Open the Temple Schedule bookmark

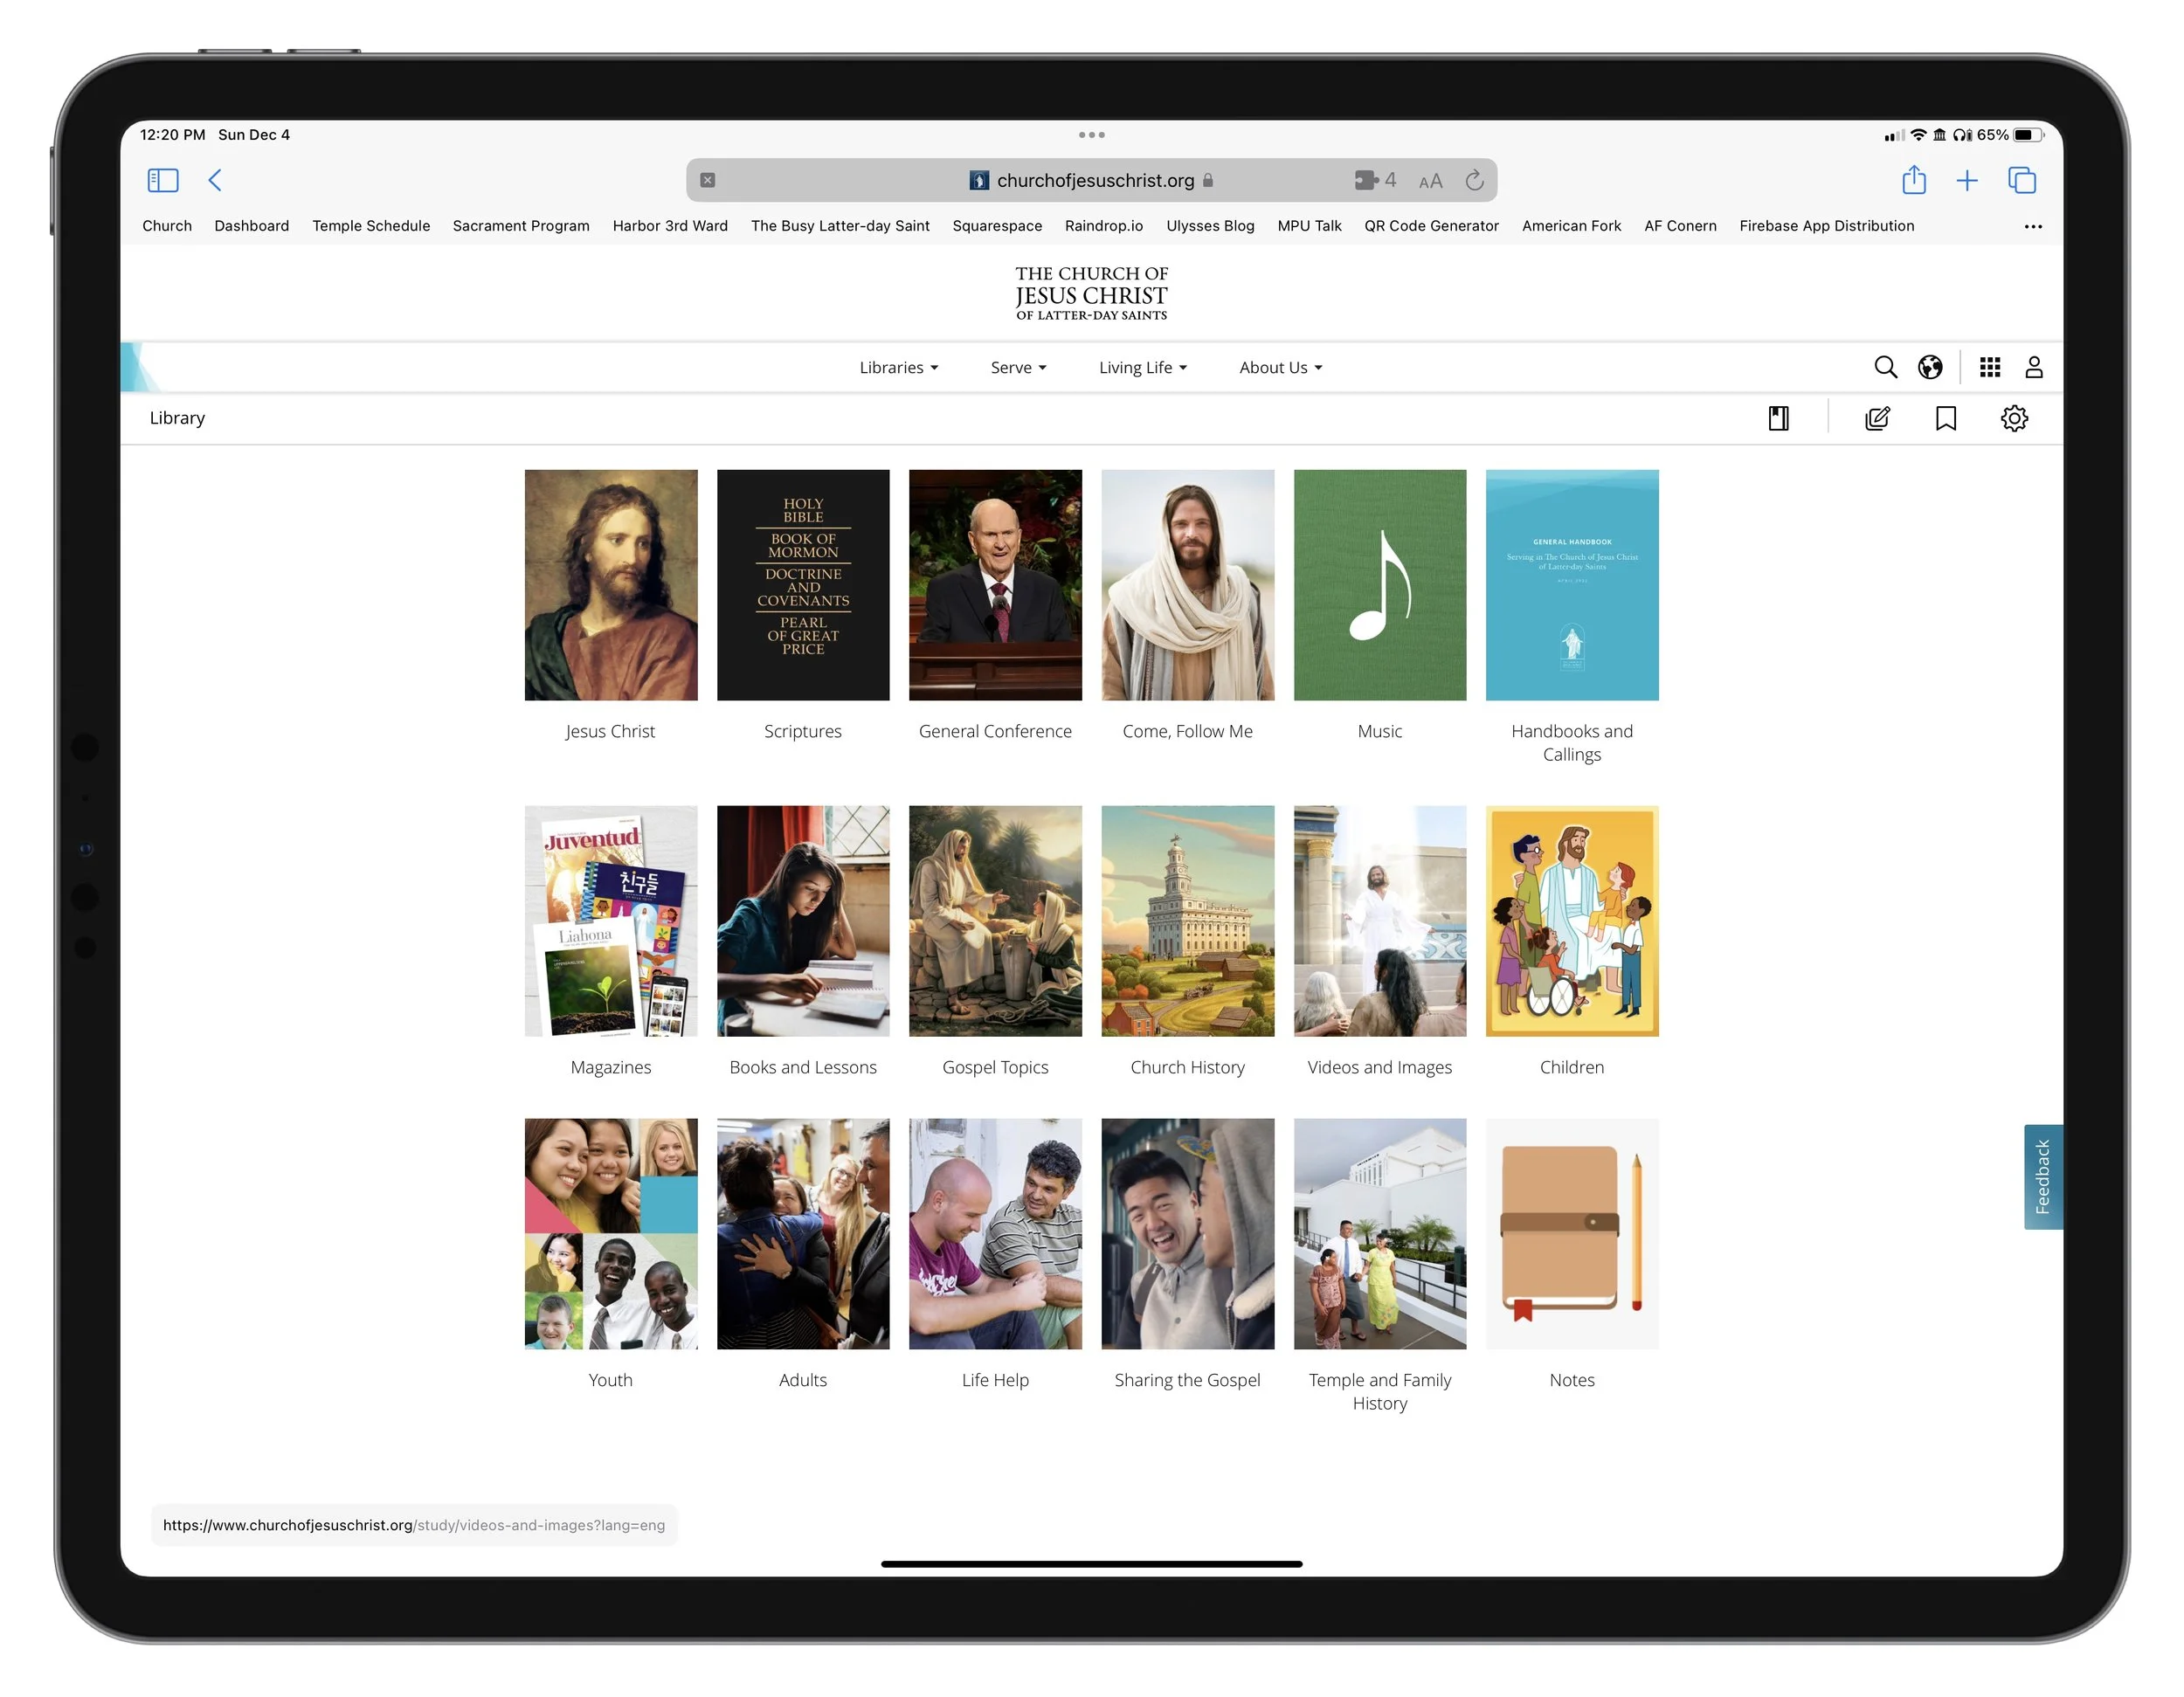tap(370, 226)
